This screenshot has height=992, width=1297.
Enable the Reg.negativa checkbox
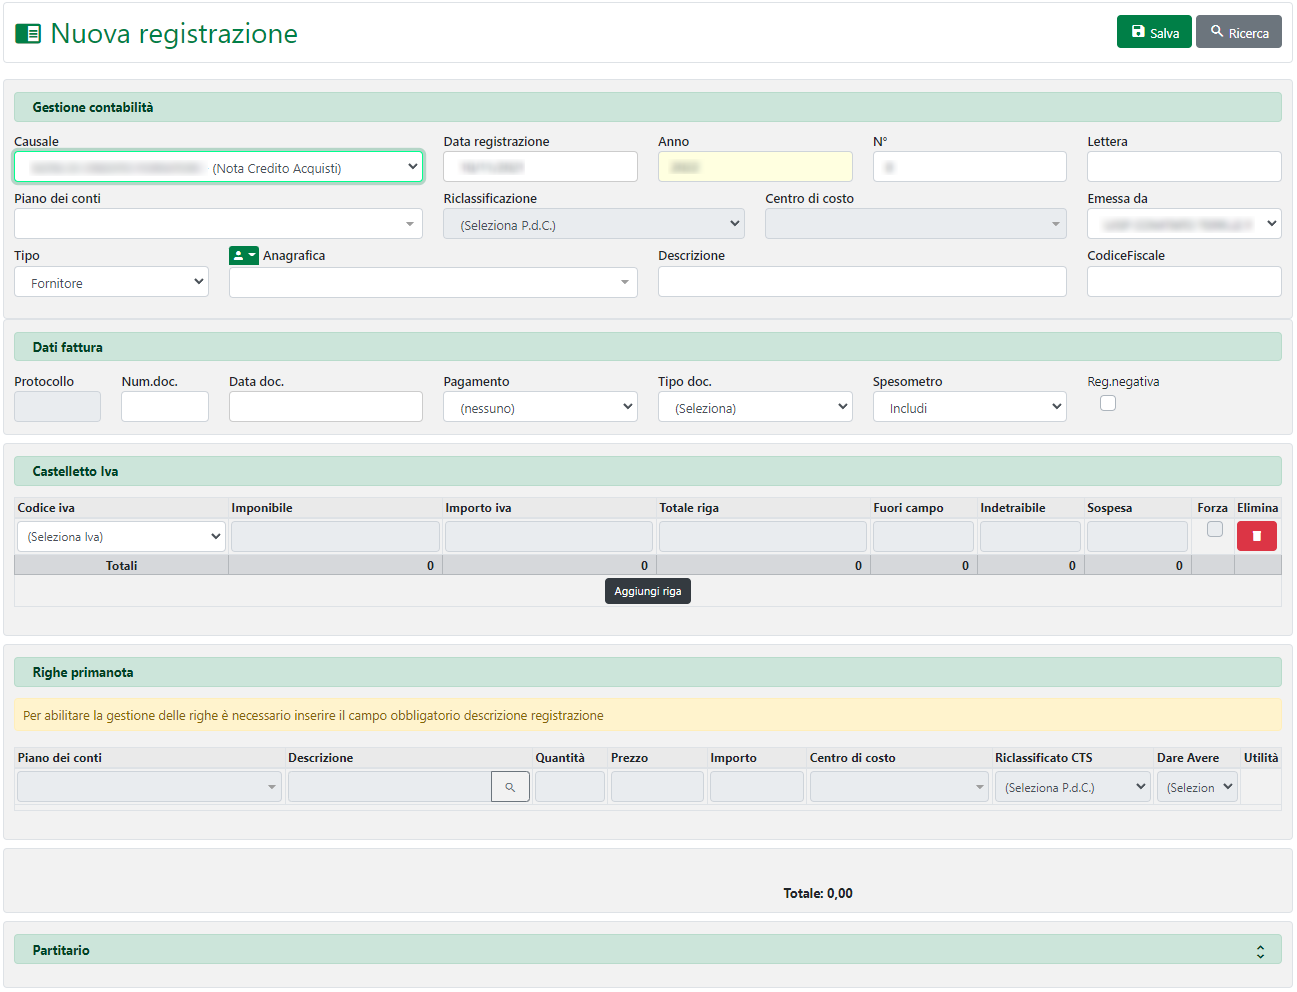pyautogui.click(x=1107, y=403)
